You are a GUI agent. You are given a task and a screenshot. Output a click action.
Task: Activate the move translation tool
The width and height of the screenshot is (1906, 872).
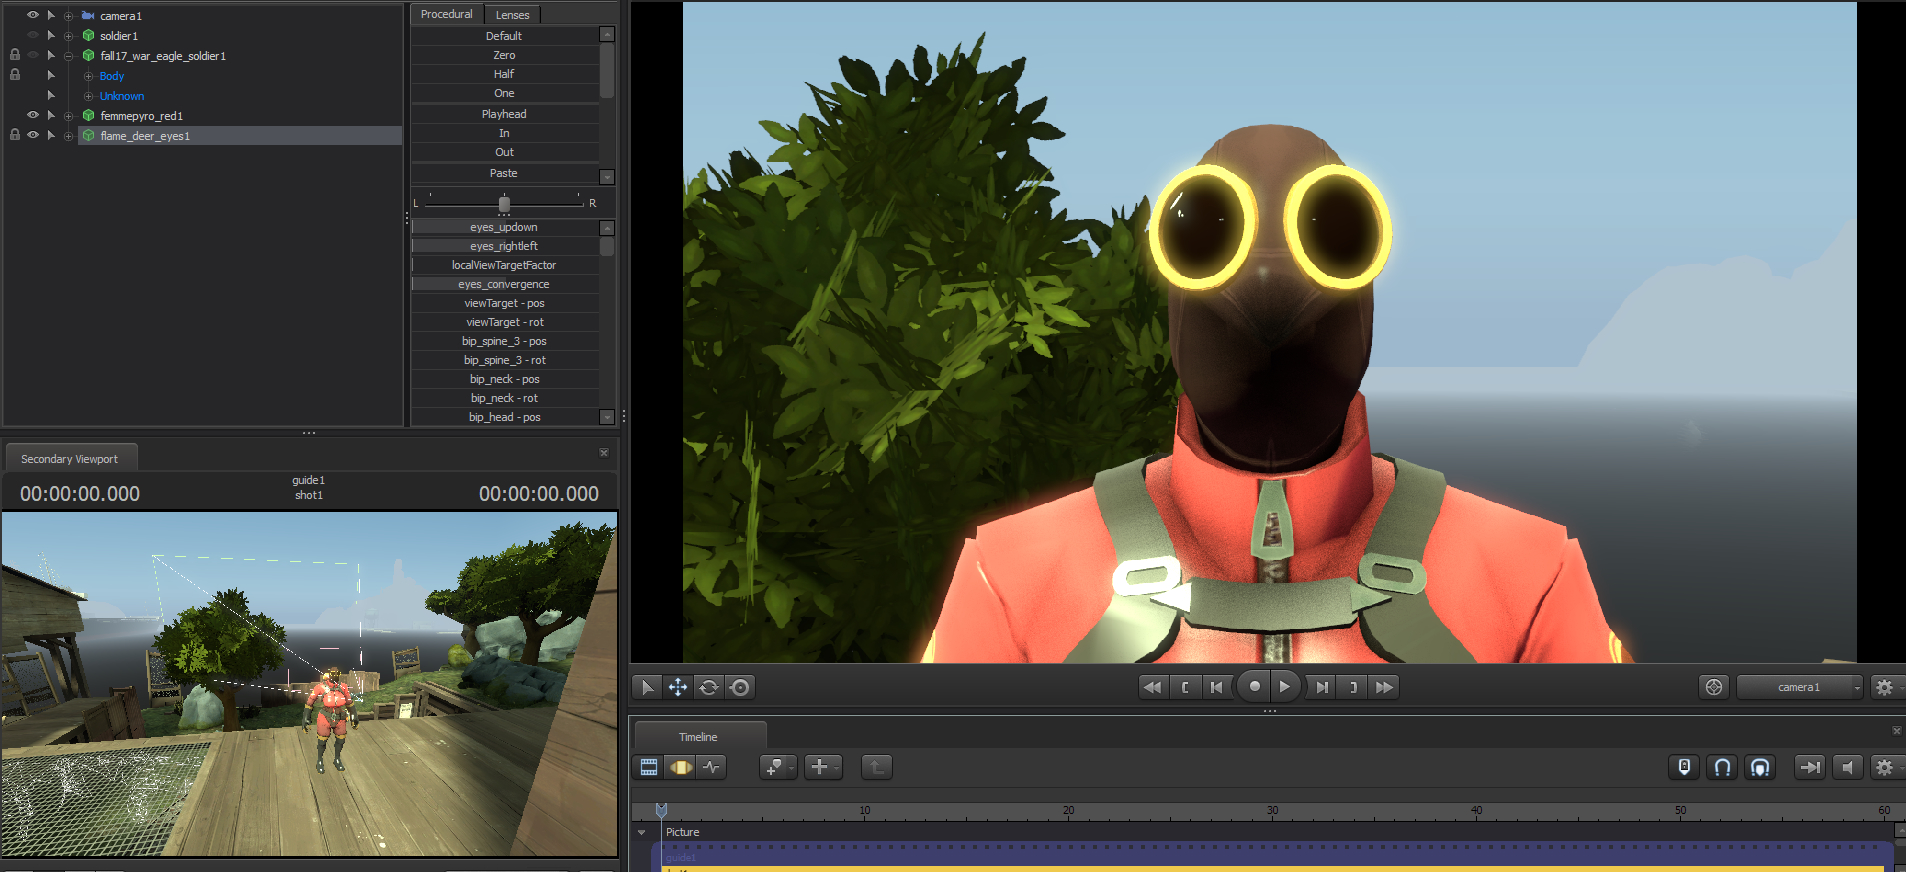tap(678, 687)
